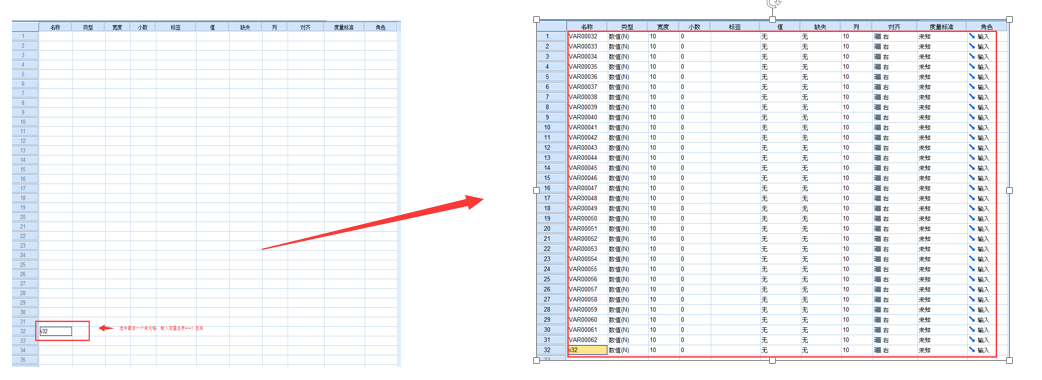Click the VAR00052 name cell

point(587,238)
